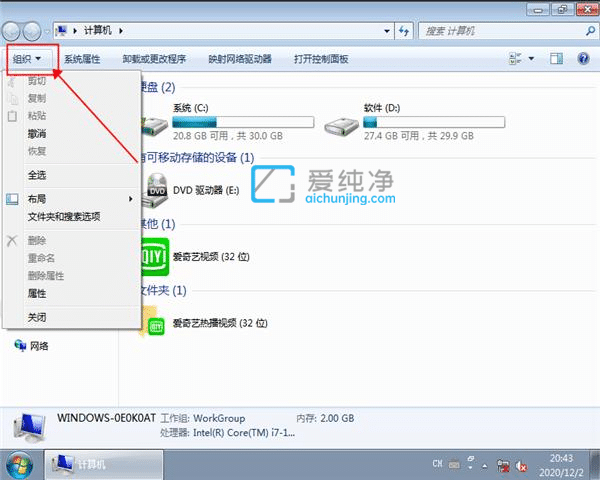Click the 粘贴 menu entry
The width and height of the screenshot is (600, 480).
tap(37, 116)
